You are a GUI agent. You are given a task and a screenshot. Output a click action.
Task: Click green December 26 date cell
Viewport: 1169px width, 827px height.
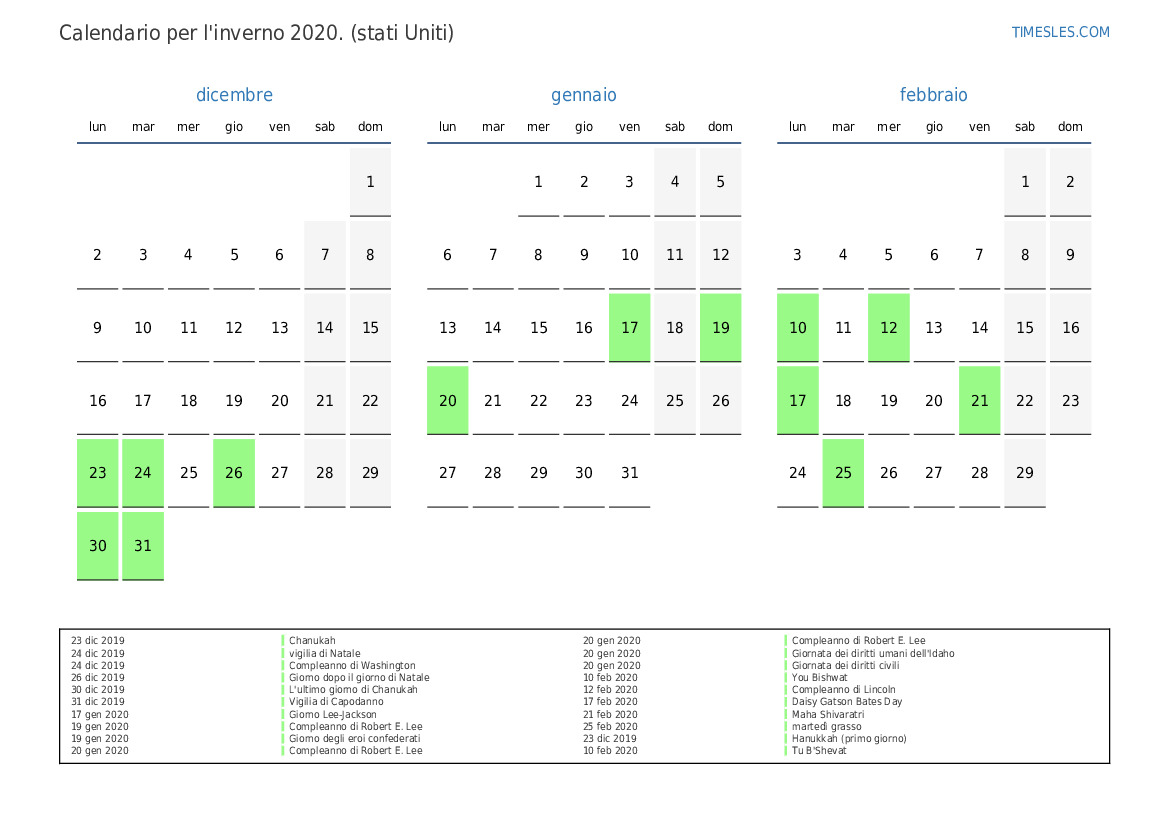tap(234, 473)
